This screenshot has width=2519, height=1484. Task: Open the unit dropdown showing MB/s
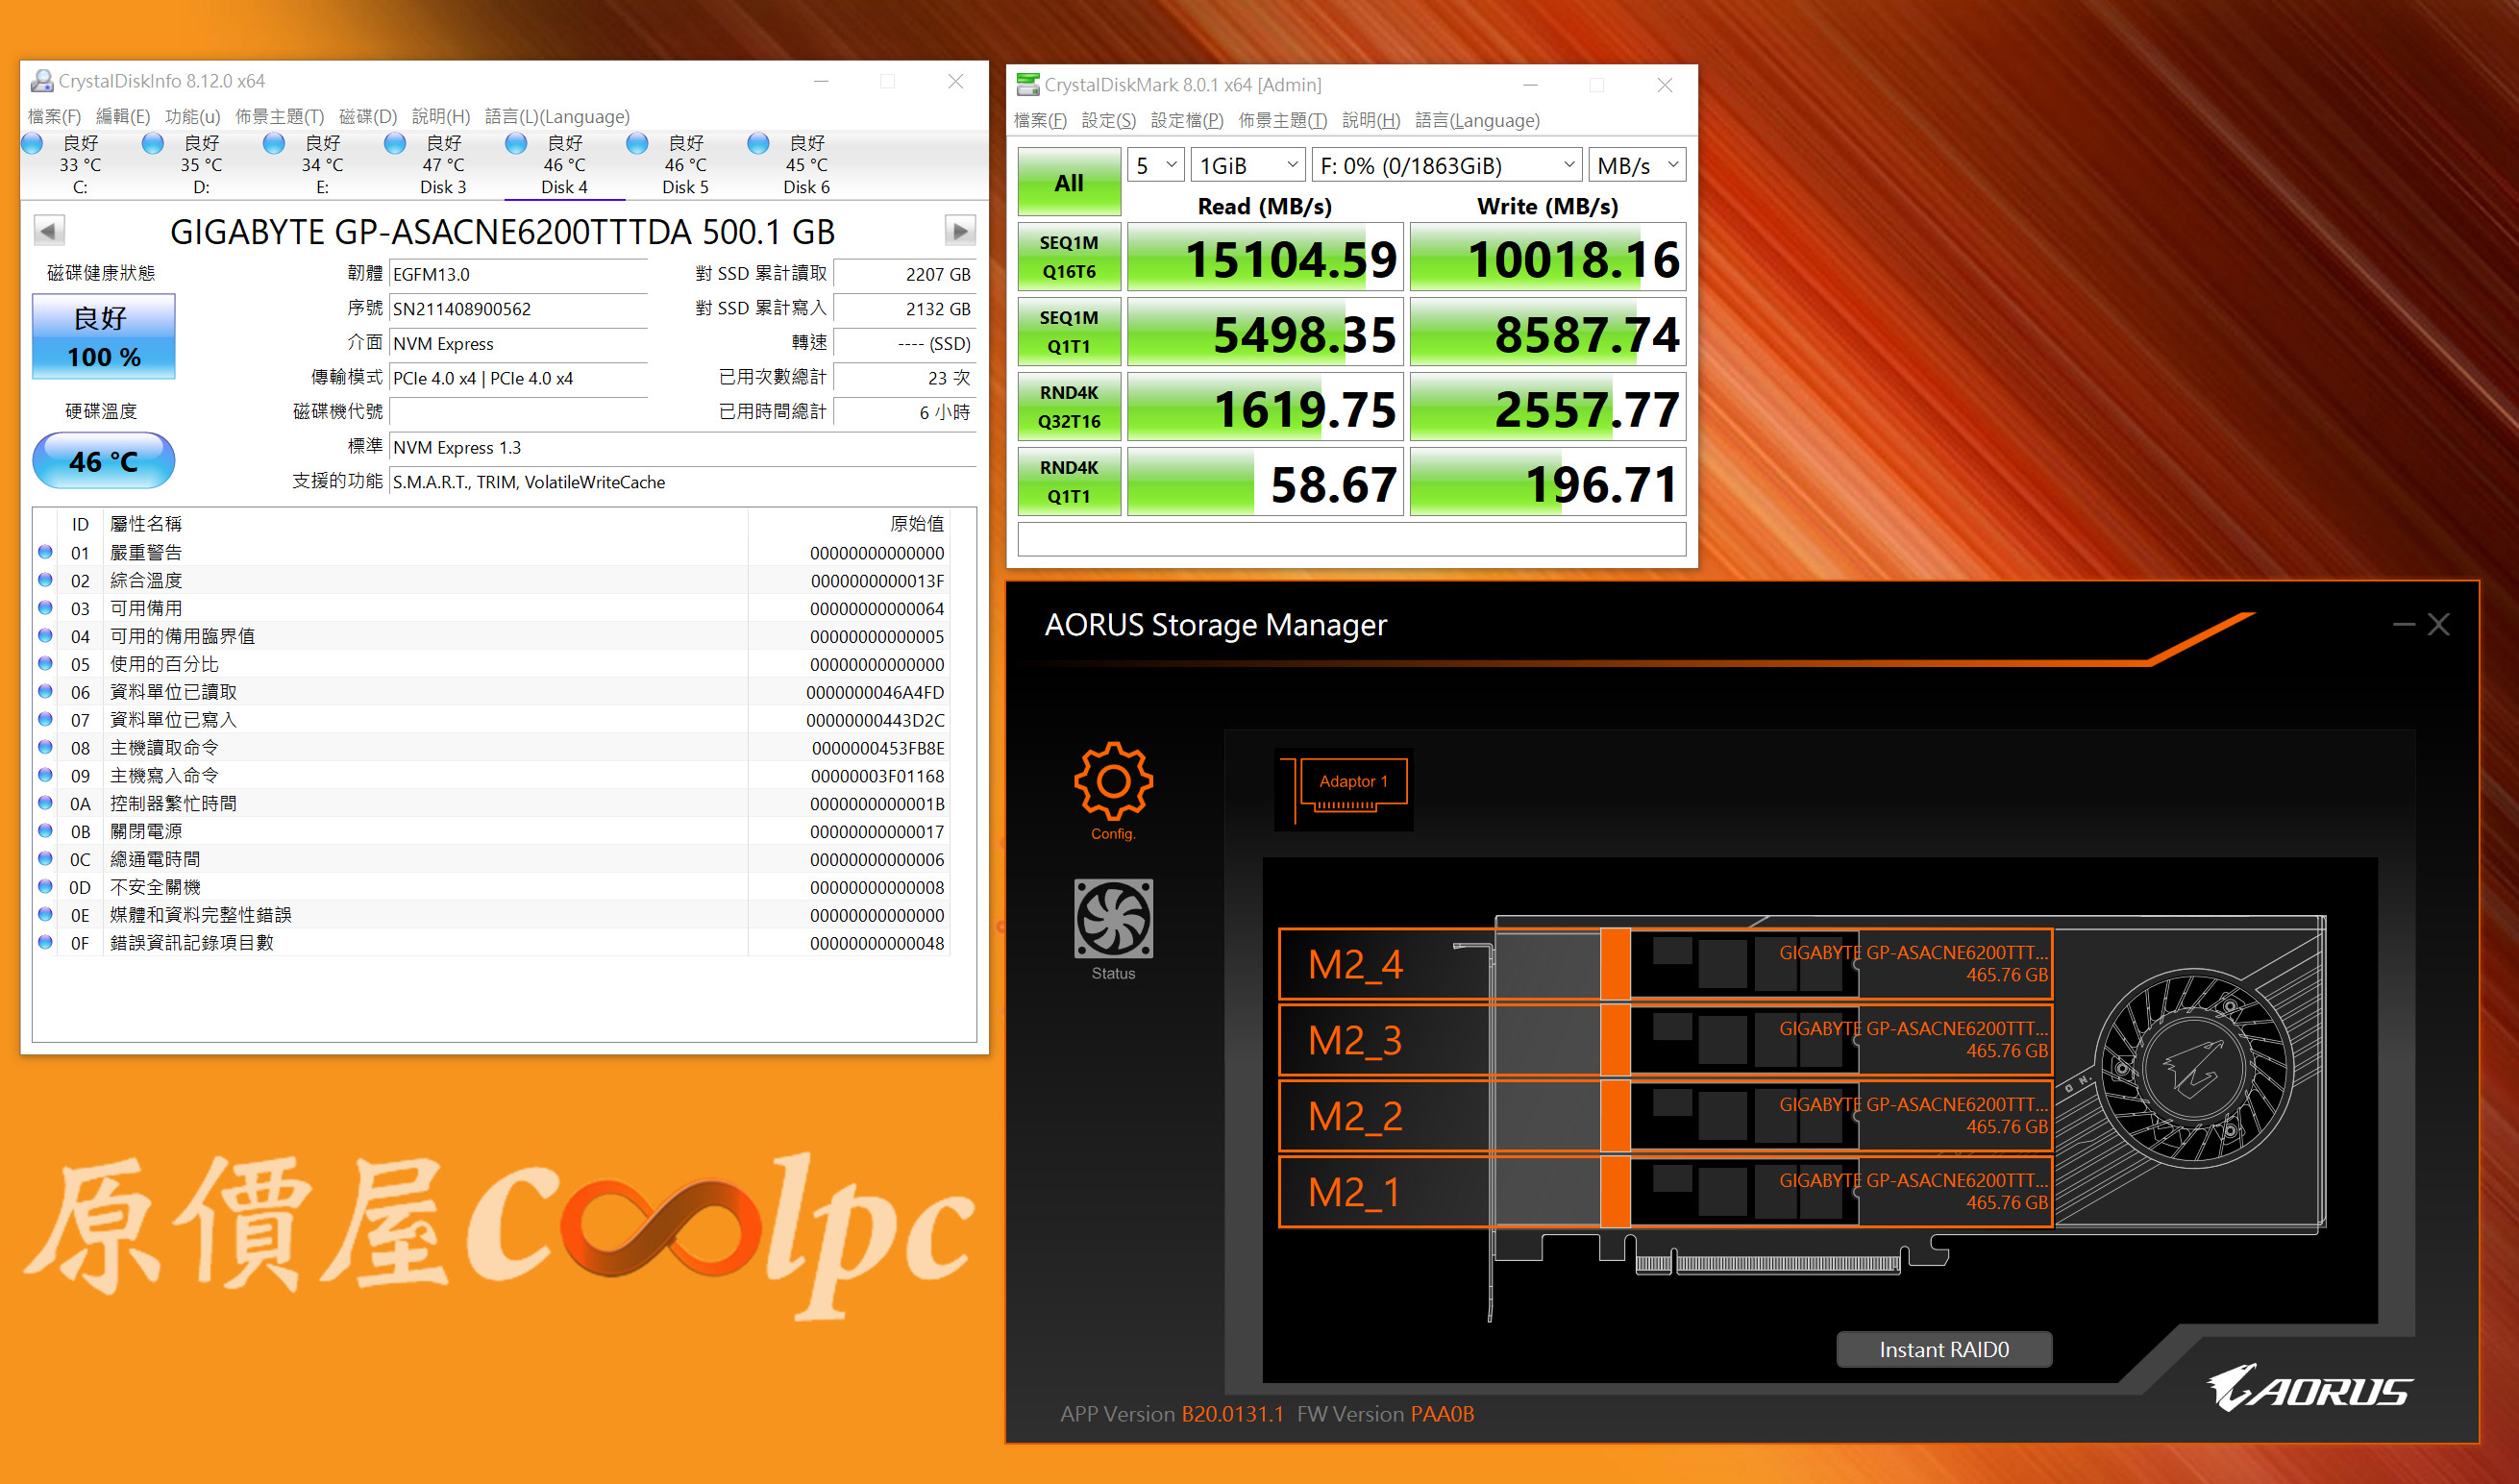pyautogui.click(x=1637, y=165)
